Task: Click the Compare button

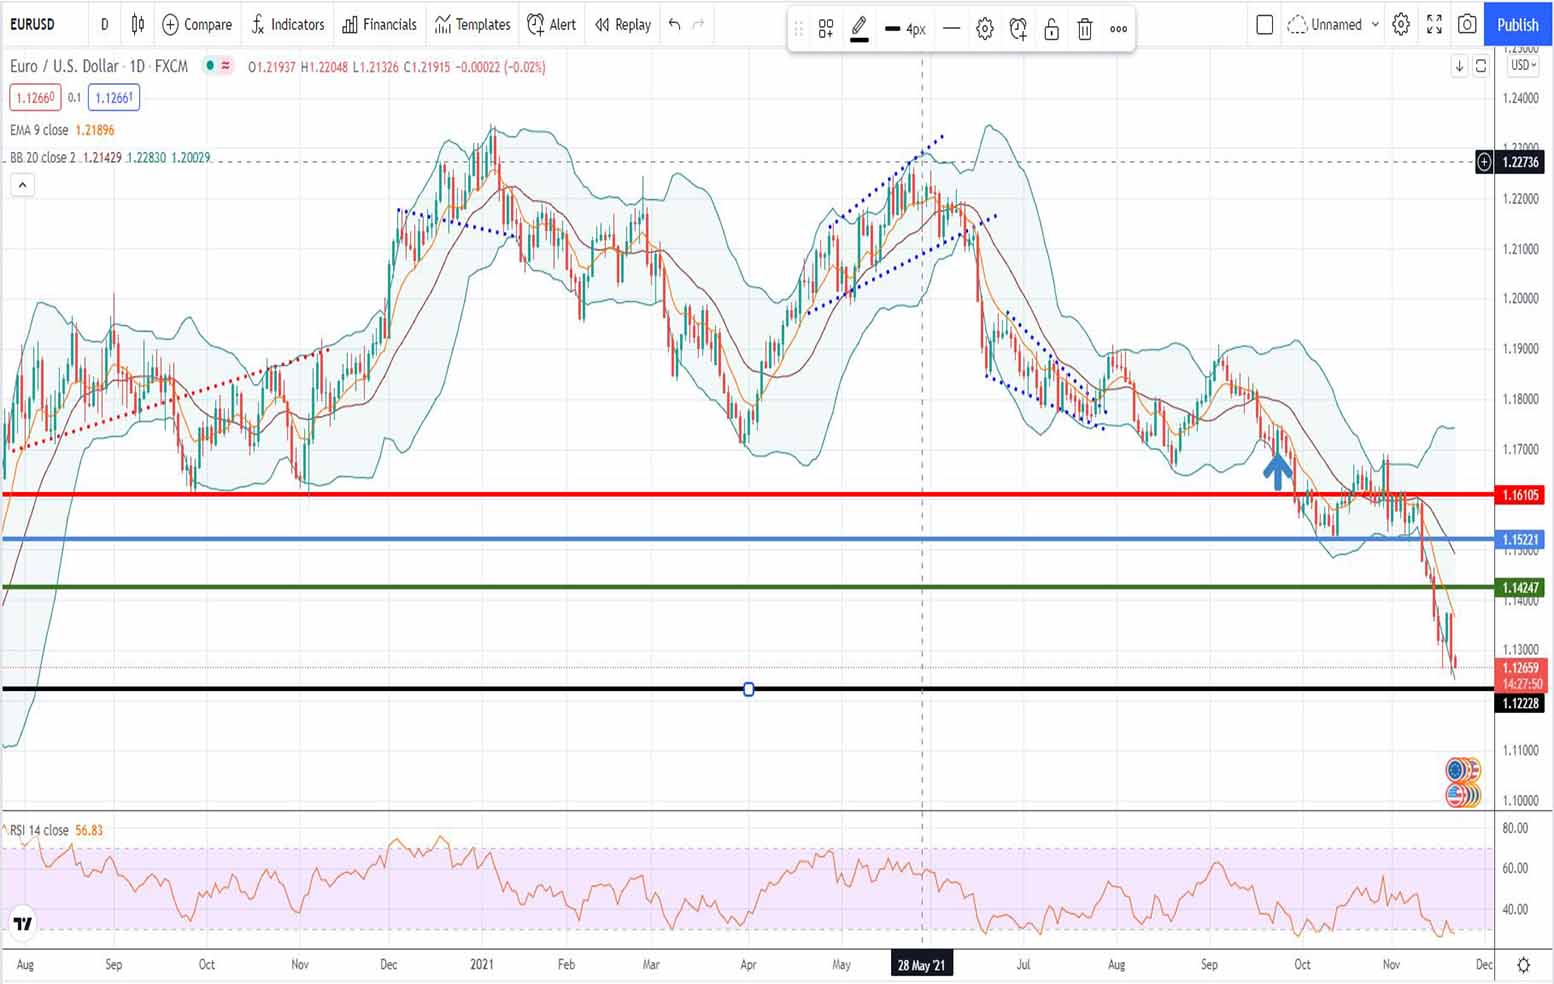Action: click(197, 24)
